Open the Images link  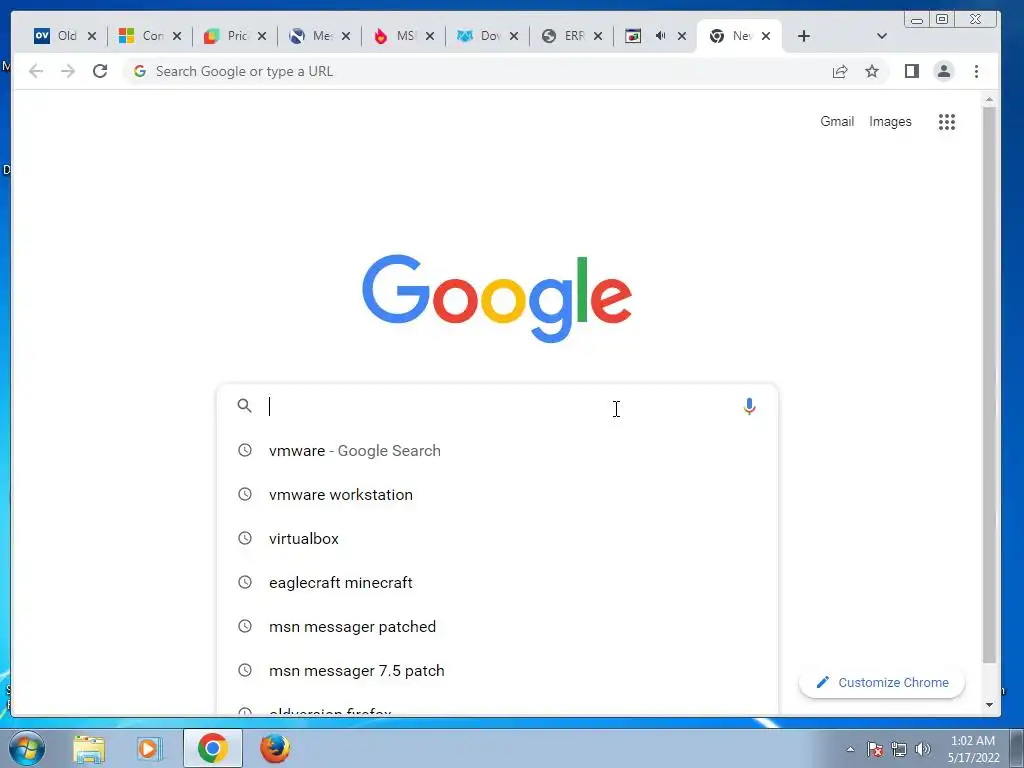890,121
